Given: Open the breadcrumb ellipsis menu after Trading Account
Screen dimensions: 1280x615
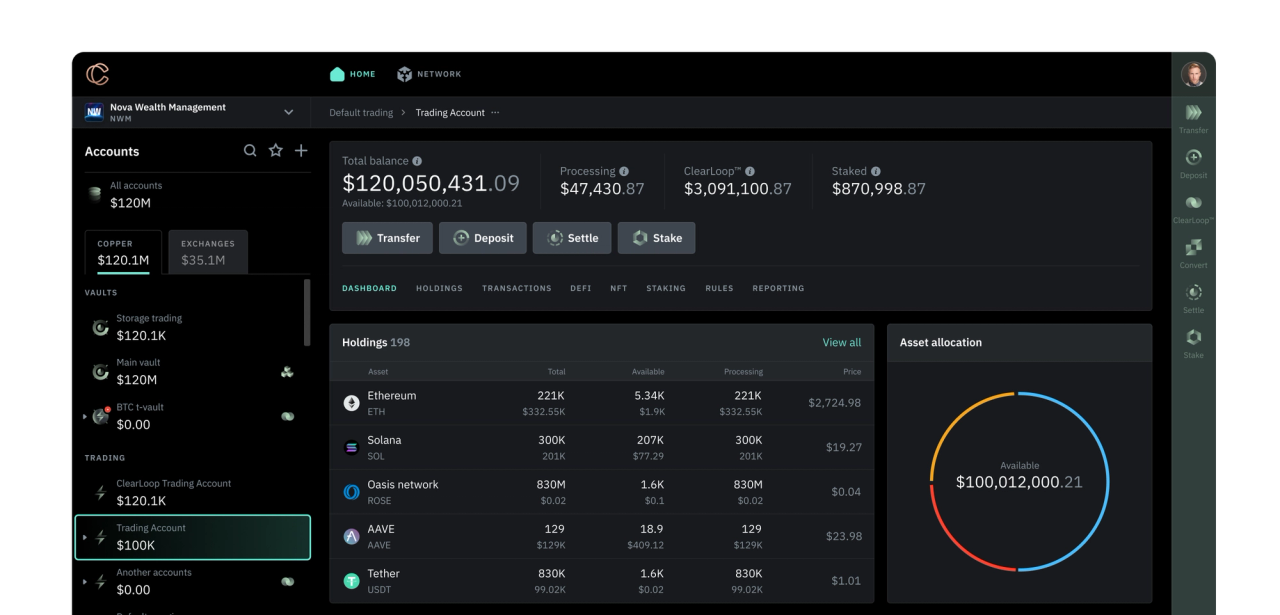Looking at the screenshot, I should click(x=495, y=112).
